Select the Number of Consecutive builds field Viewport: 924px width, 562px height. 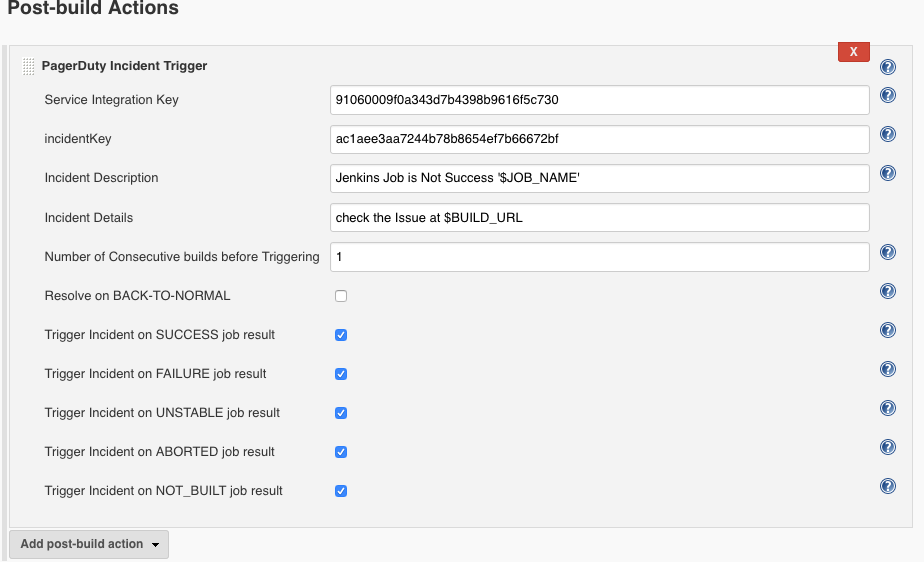[599, 257]
